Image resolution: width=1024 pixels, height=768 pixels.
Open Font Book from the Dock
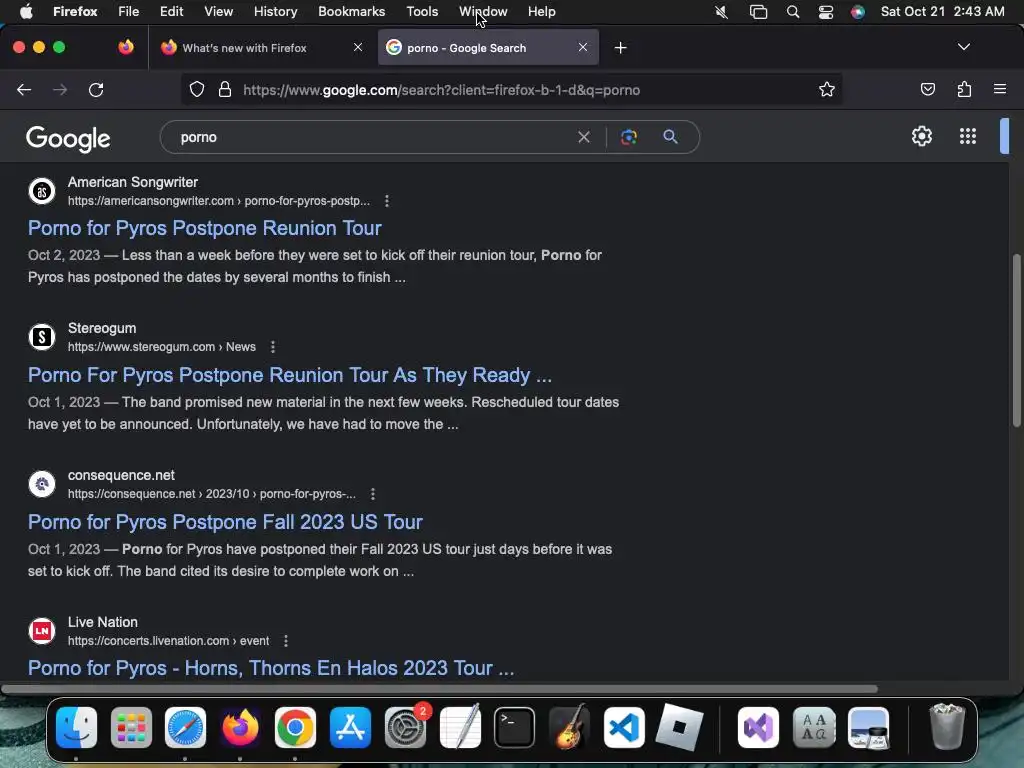point(814,727)
